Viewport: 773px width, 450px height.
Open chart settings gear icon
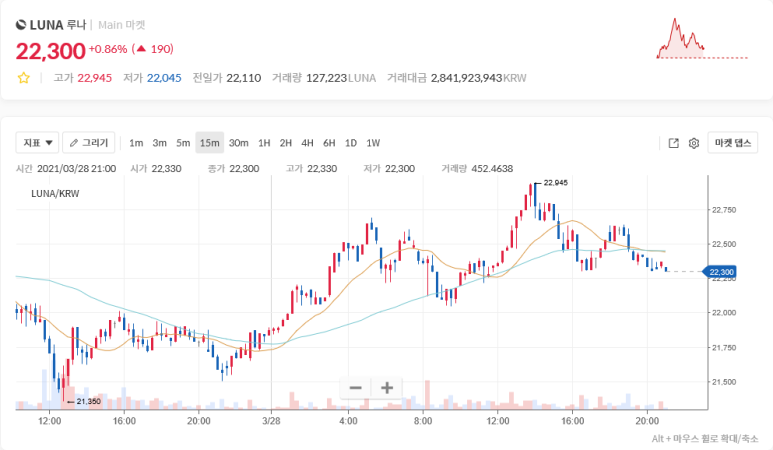click(x=694, y=143)
